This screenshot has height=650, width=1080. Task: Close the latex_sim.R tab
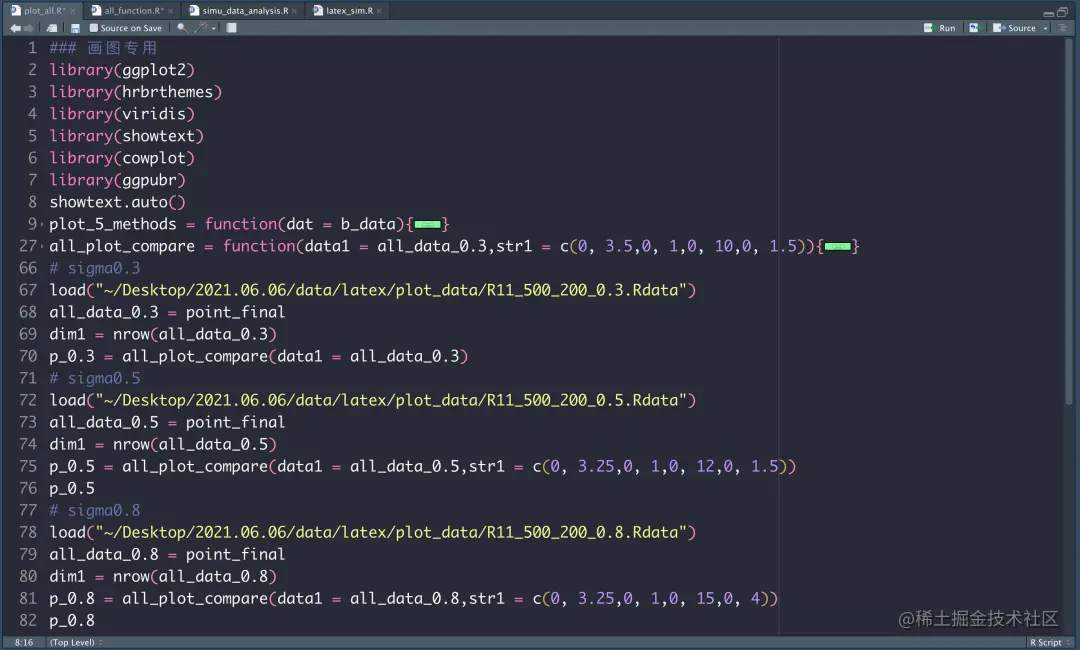point(380,11)
